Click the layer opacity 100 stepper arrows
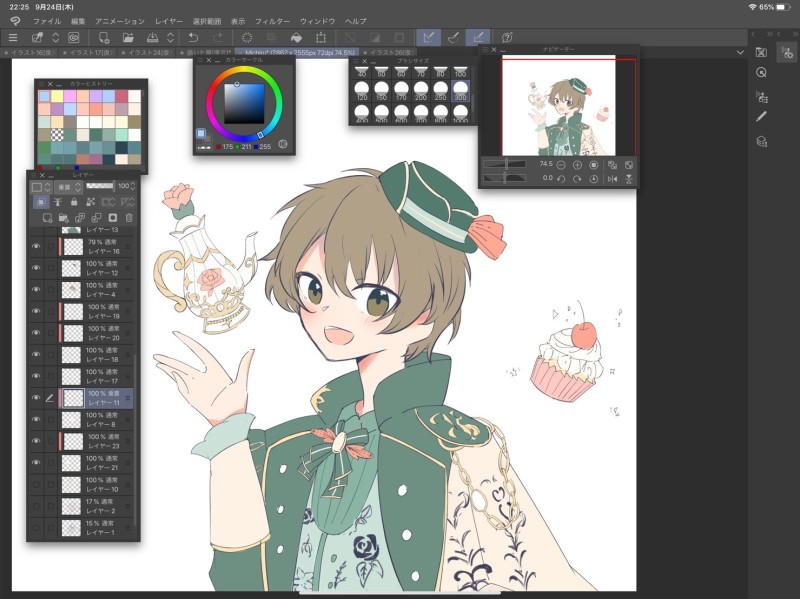The height and width of the screenshot is (599, 800). tap(133, 186)
